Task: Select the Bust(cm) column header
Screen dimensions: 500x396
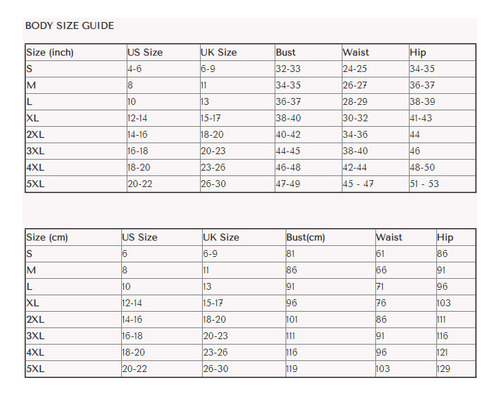Action: pyautogui.click(x=306, y=237)
